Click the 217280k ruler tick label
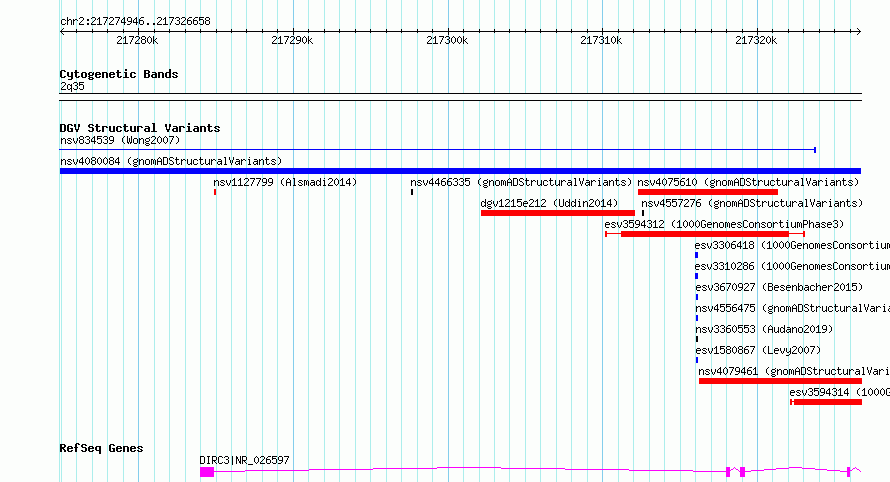Viewport: 890px width, 482px height. [x=137, y=40]
